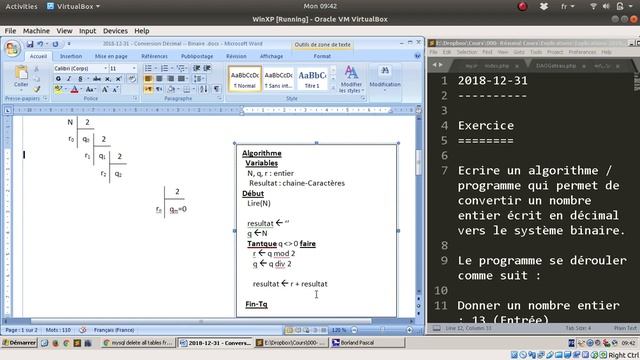Viewport: 640px width, 360px height.
Task: Clear formatting with the eraser icon
Action: point(132,79)
